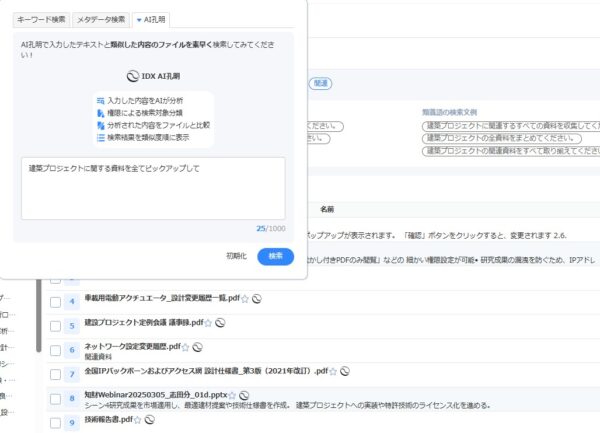Click the AI孔明 icon beside 知財Webinar20250305 pptx
The width and height of the screenshot is (600, 433).
(x=244, y=396)
